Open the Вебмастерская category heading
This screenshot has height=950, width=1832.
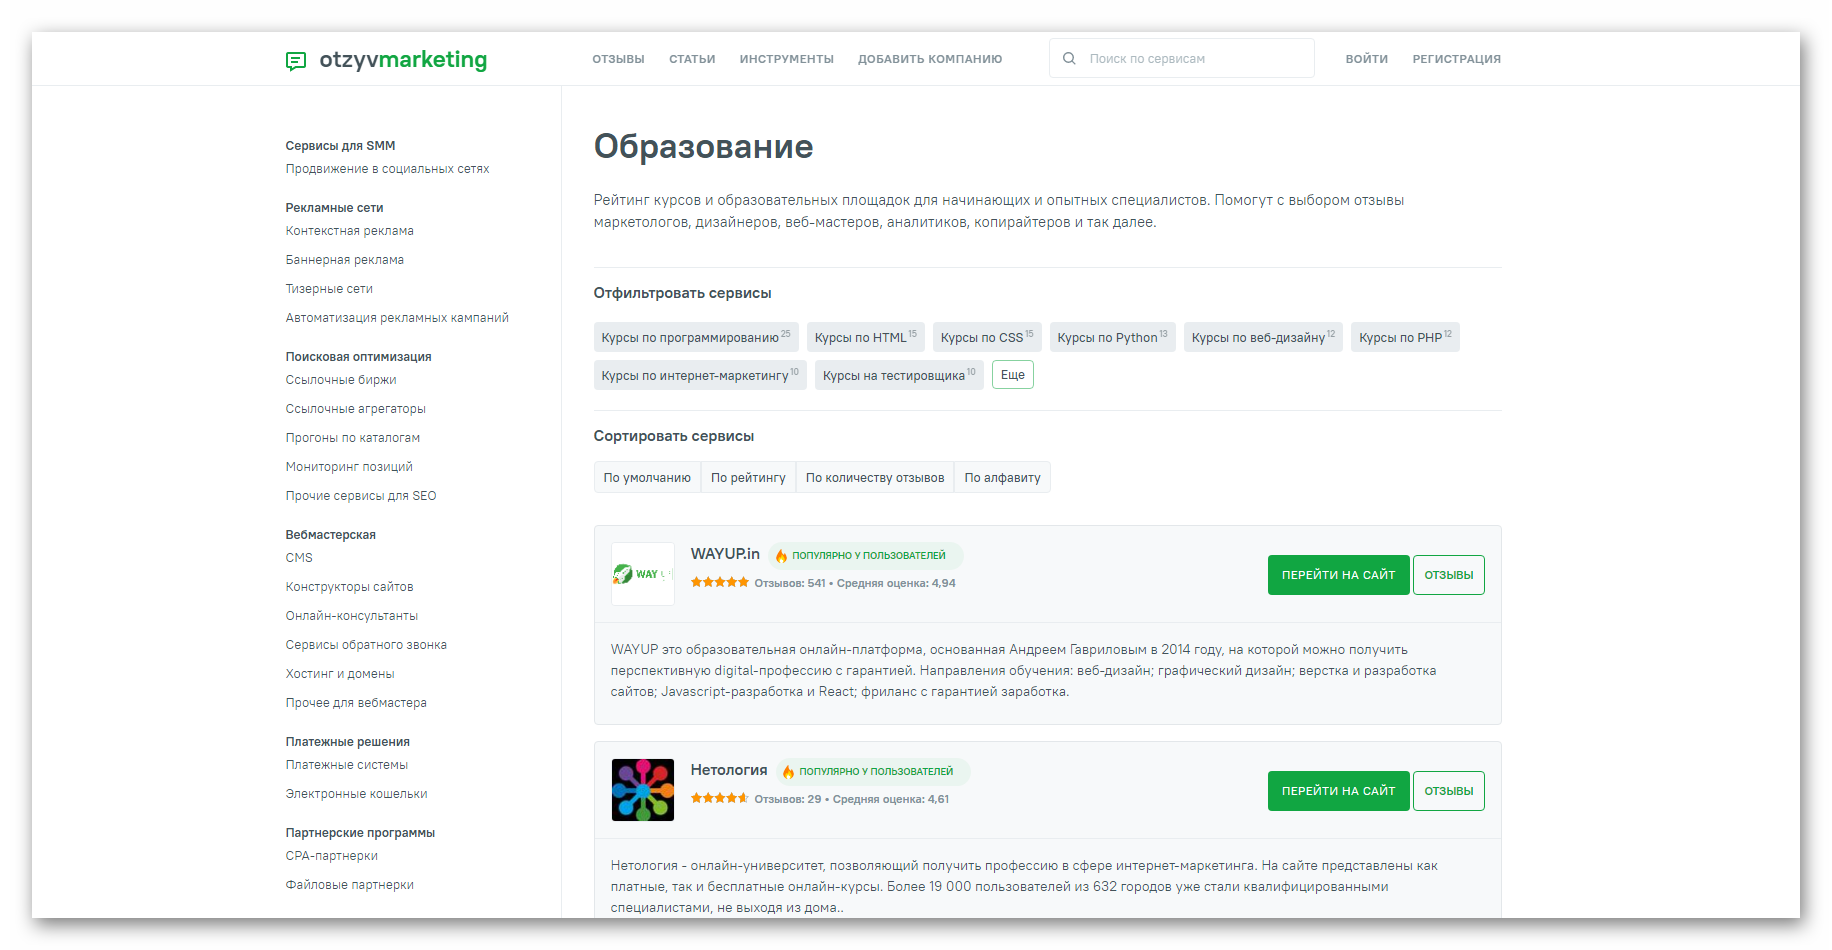click(x=330, y=535)
